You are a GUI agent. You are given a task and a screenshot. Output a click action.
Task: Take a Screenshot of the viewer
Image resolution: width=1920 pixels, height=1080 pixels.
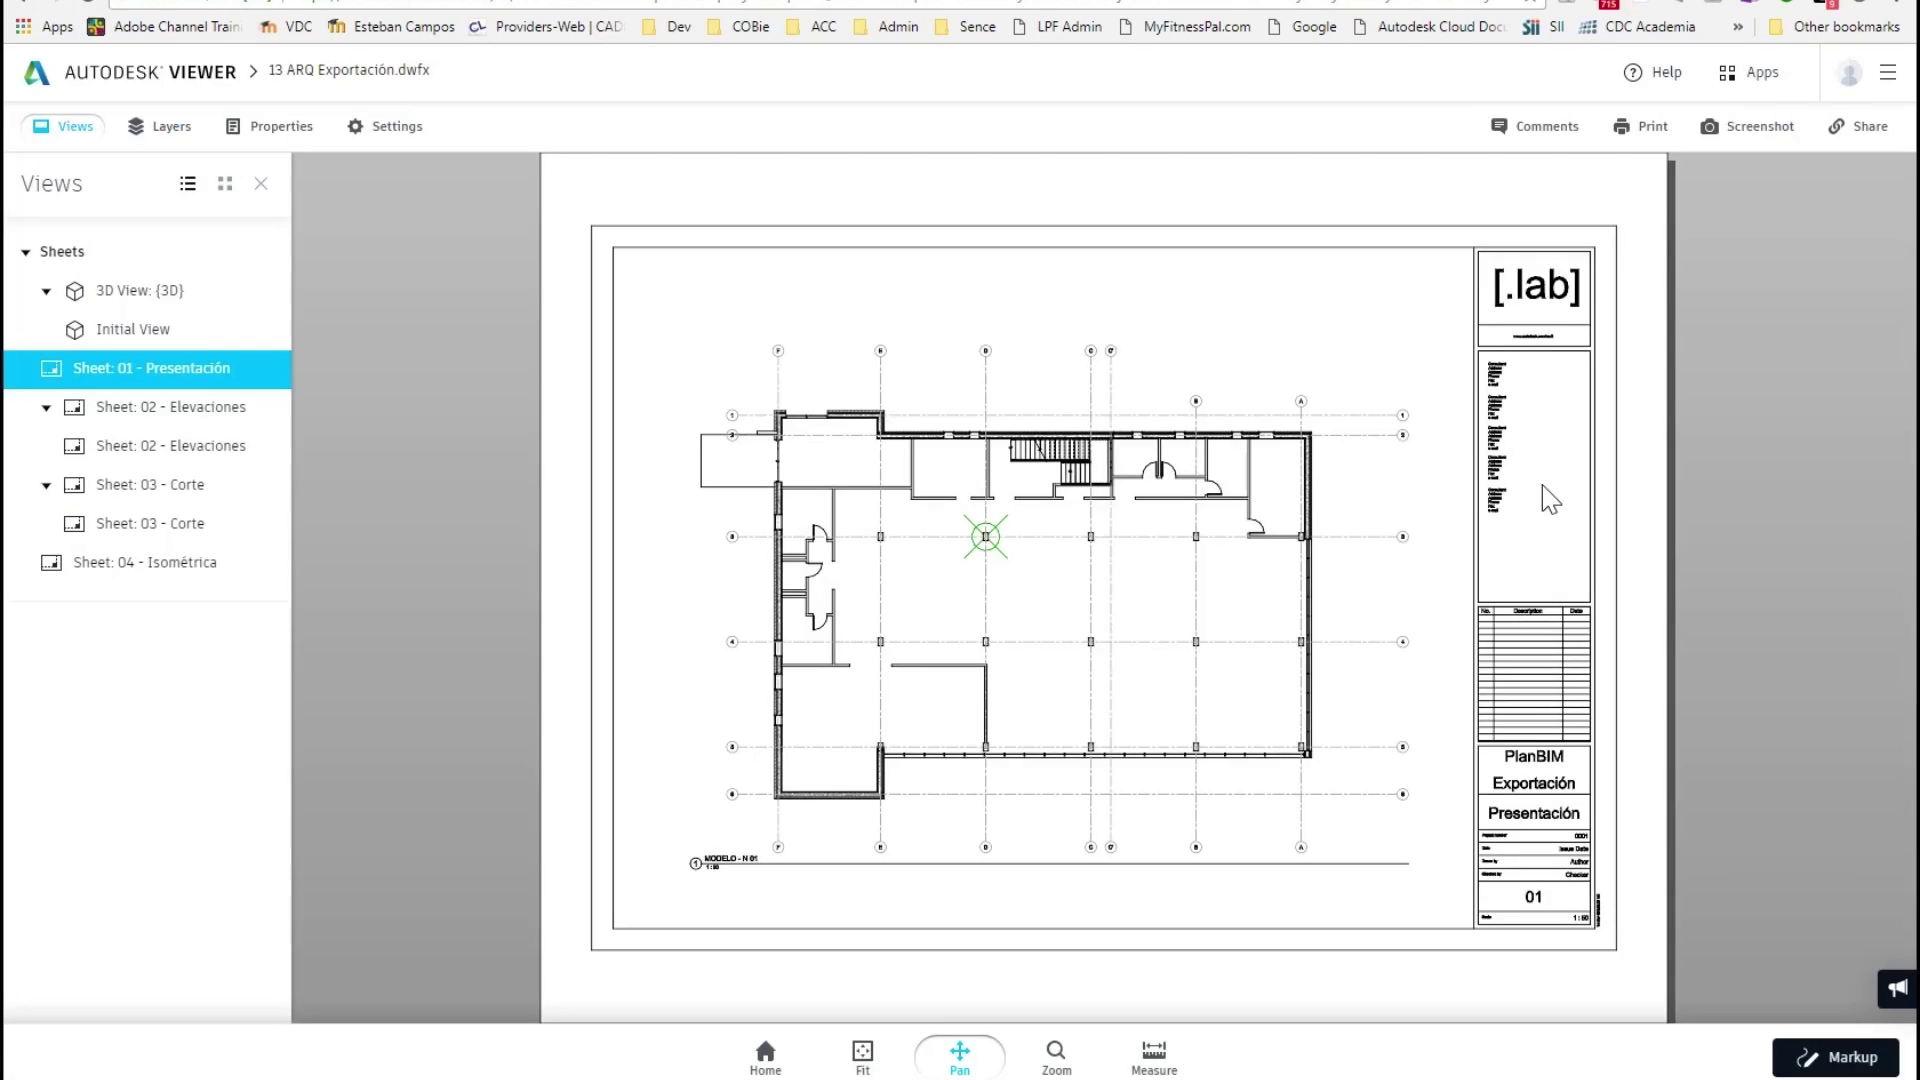(x=1747, y=126)
